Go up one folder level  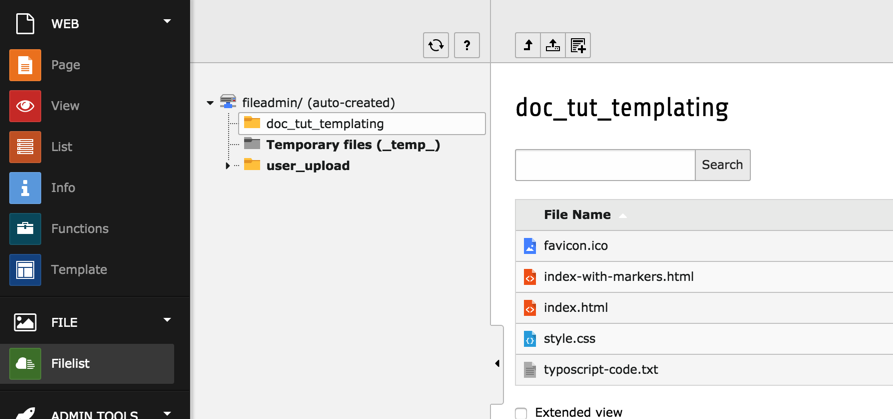coord(528,45)
